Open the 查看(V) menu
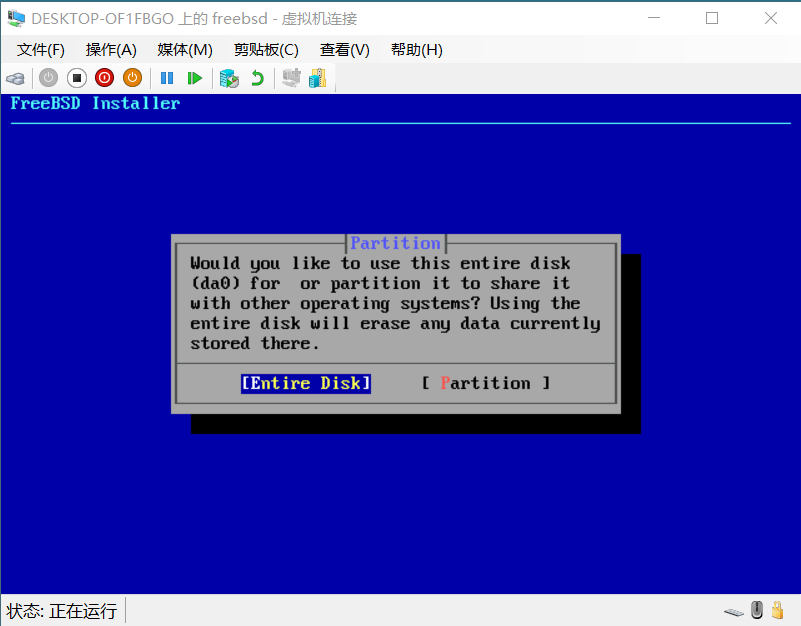This screenshot has width=801, height=626. click(344, 50)
